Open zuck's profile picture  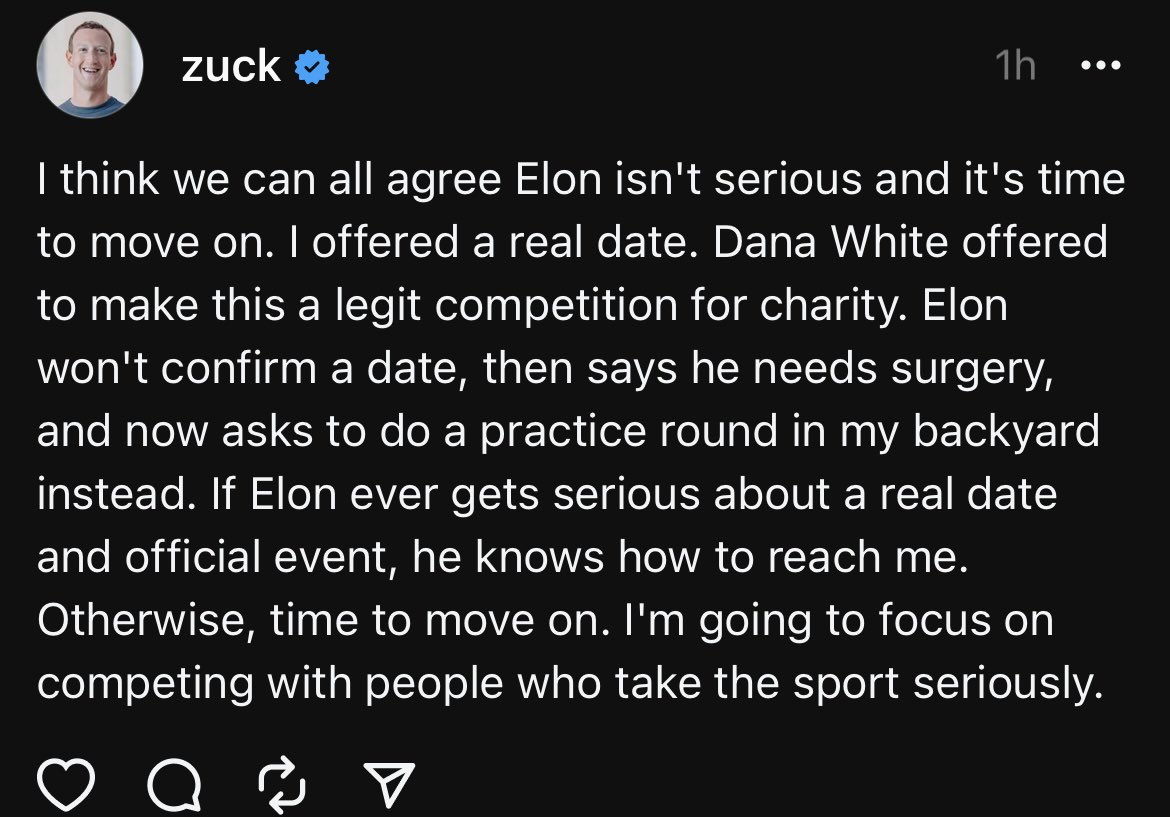click(88, 68)
